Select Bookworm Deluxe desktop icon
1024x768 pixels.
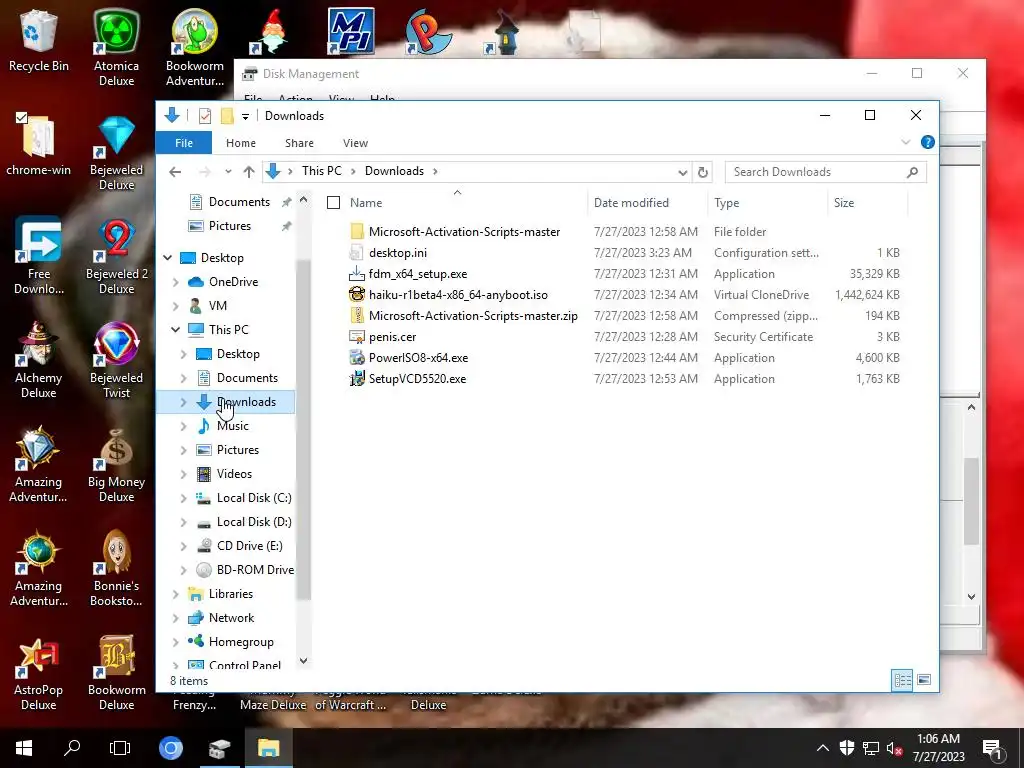pos(116,674)
